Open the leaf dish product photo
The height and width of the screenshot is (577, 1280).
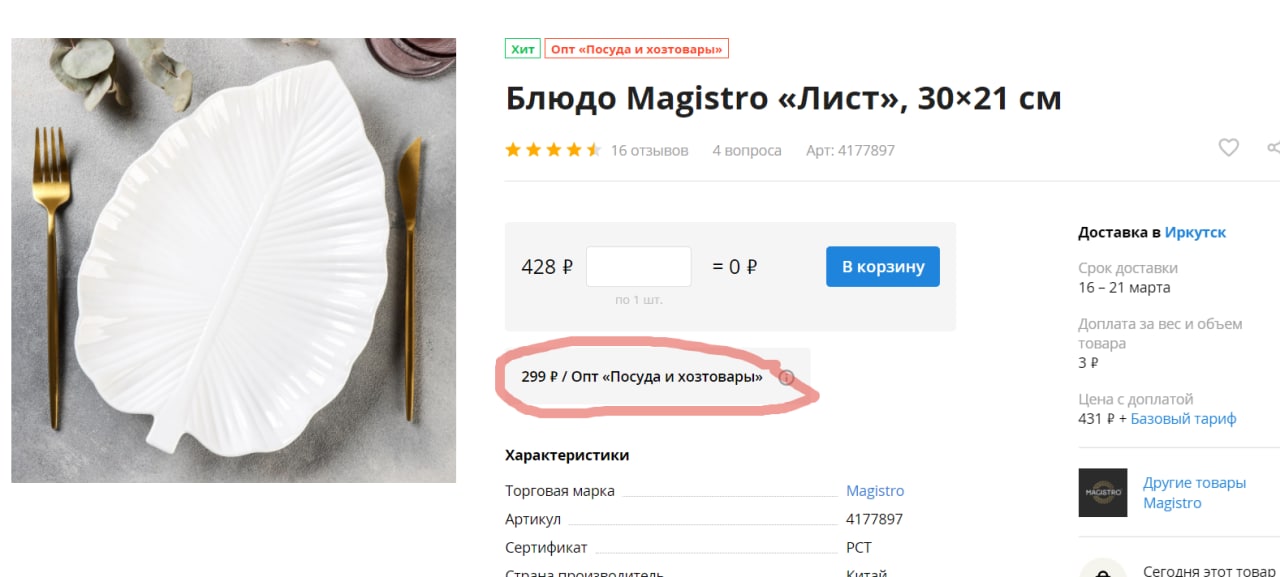(x=234, y=260)
